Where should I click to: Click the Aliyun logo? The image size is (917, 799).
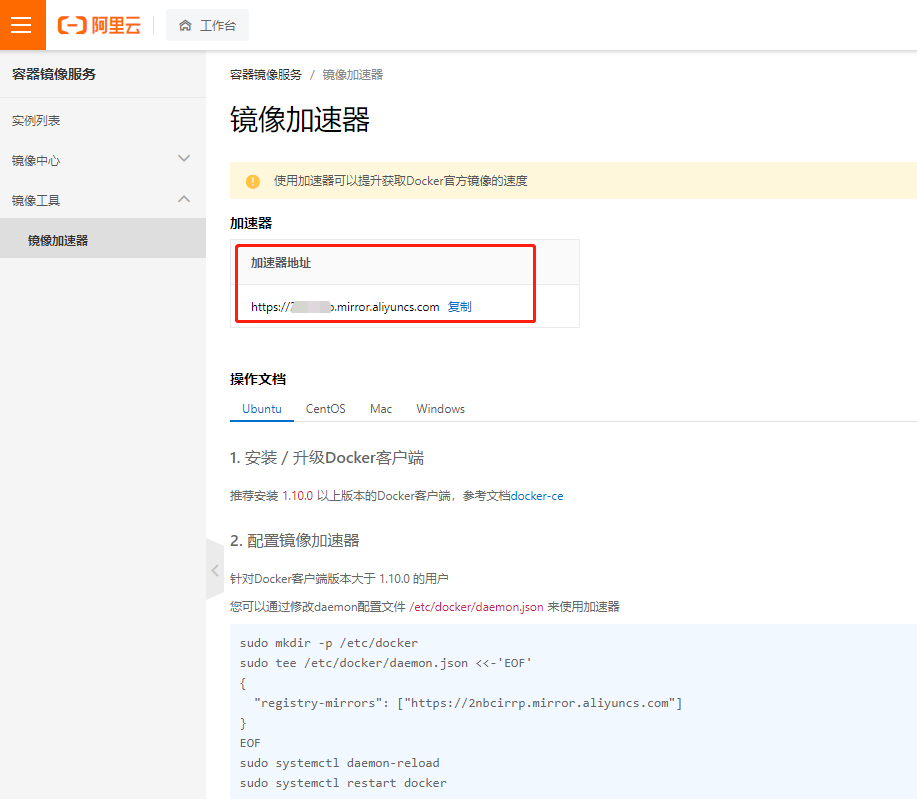click(x=99, y=25)
